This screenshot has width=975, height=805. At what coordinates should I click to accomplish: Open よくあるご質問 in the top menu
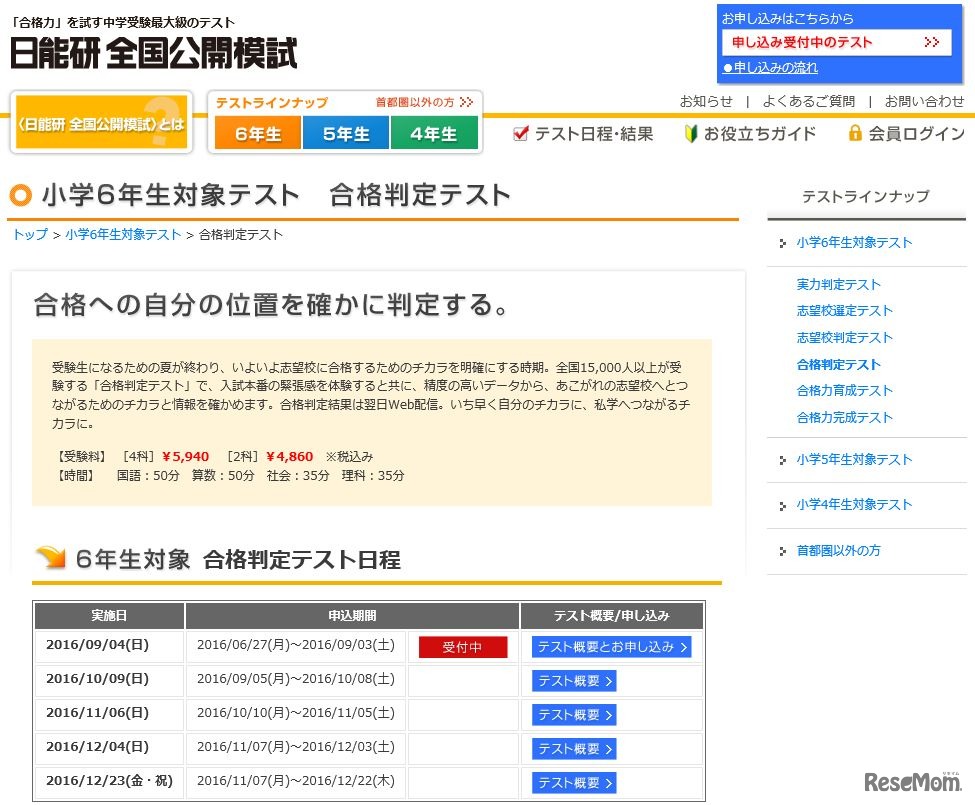pos(808,101)
